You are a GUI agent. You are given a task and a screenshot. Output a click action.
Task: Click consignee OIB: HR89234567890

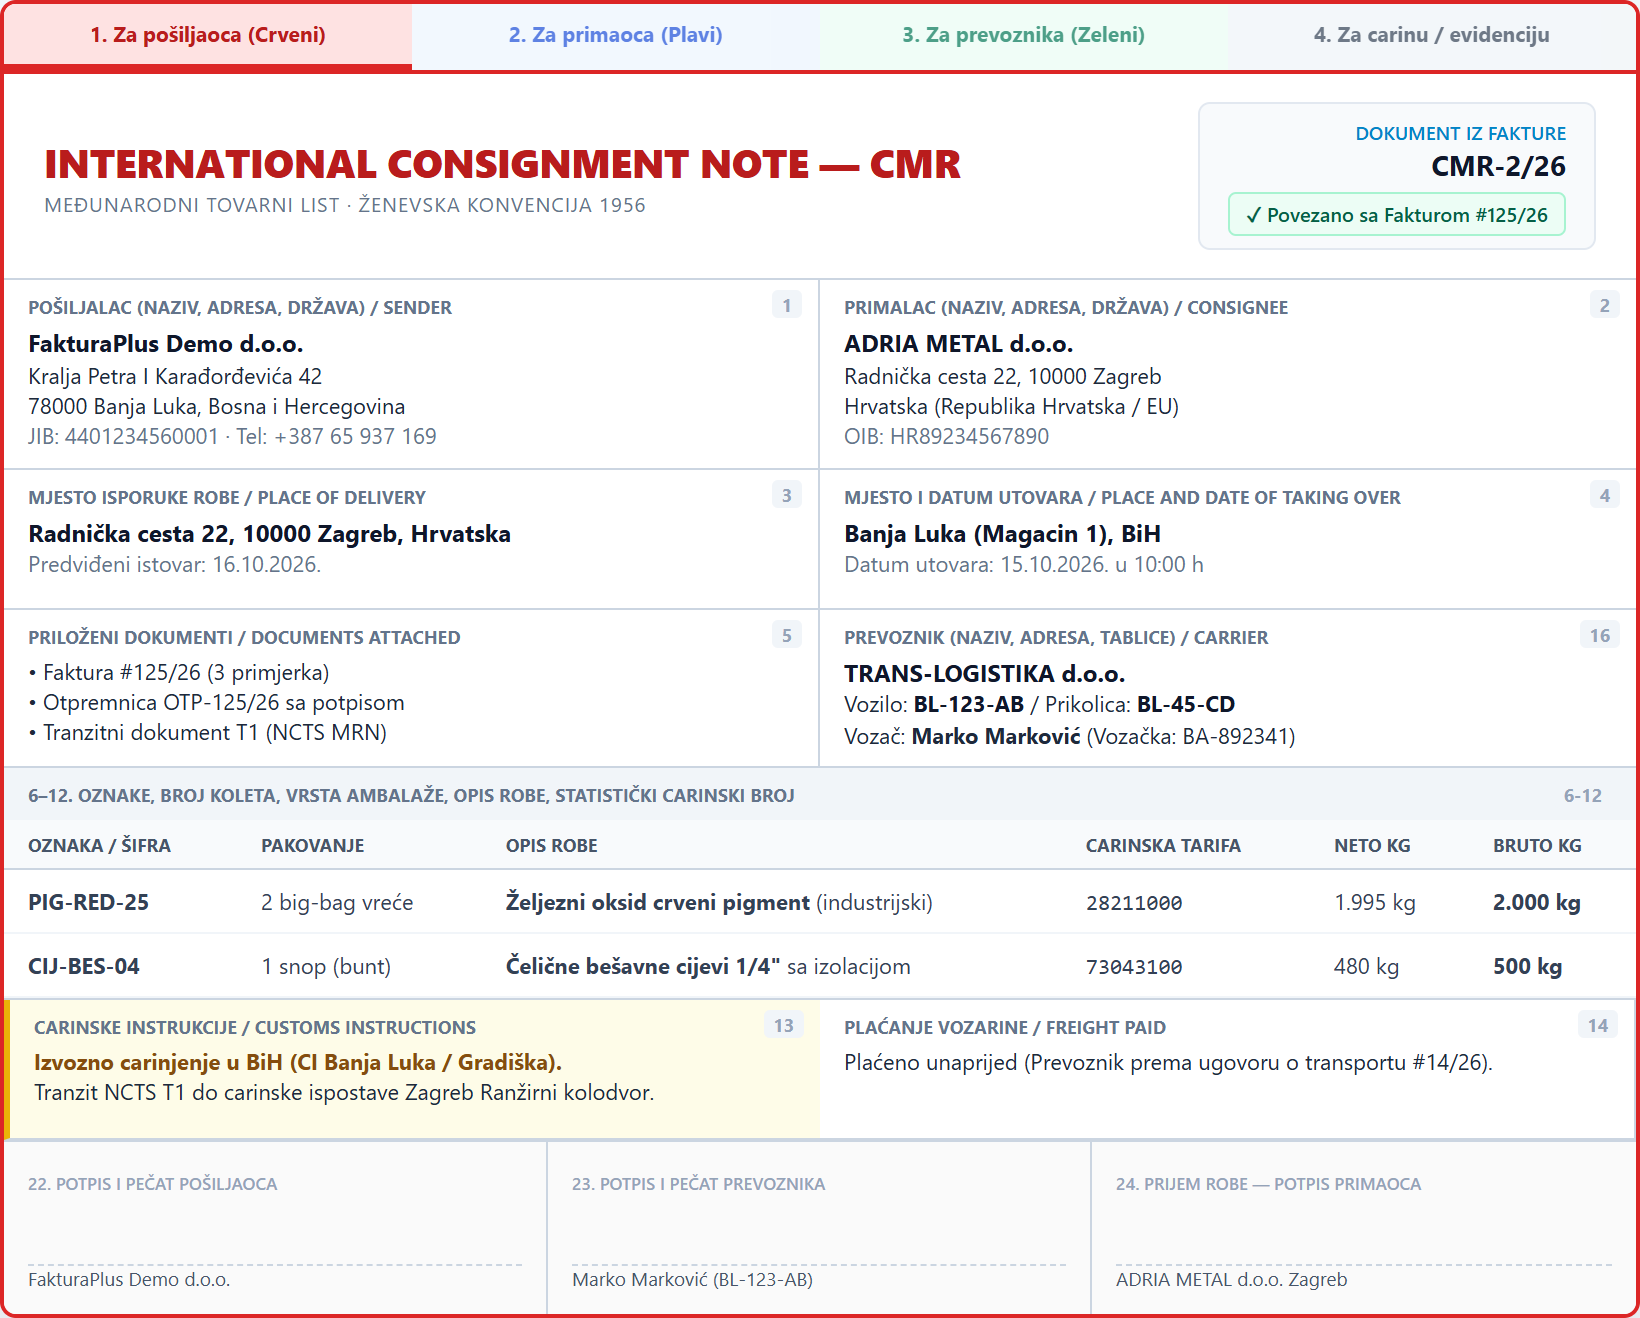pos(946,436)
